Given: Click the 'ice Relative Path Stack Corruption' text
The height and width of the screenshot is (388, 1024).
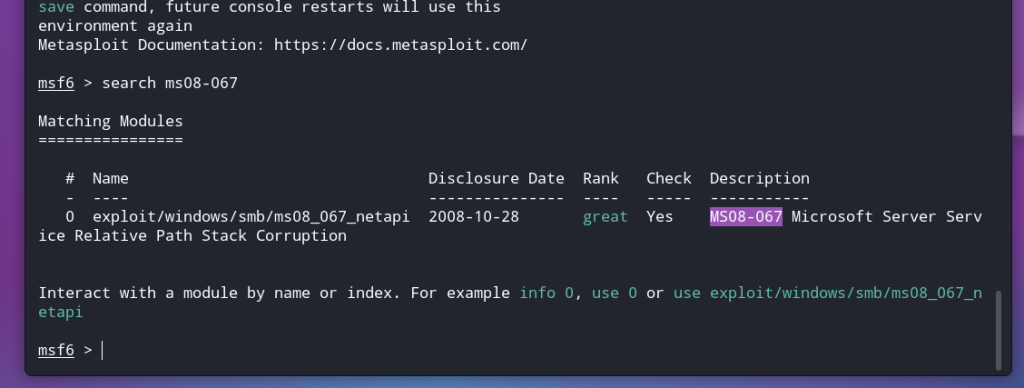Looking at the screenshot, I should click(192, 236).
